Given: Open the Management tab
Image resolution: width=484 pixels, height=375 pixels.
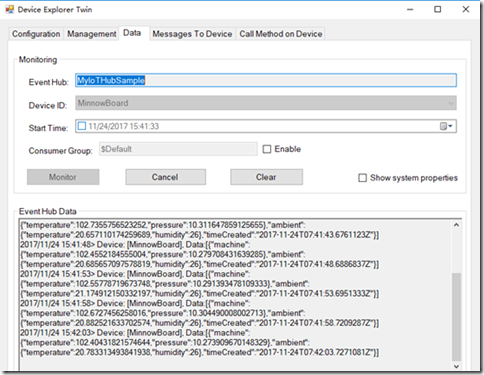Looking at the screenshot, I should pyautogui.click(x=92, y=34).
